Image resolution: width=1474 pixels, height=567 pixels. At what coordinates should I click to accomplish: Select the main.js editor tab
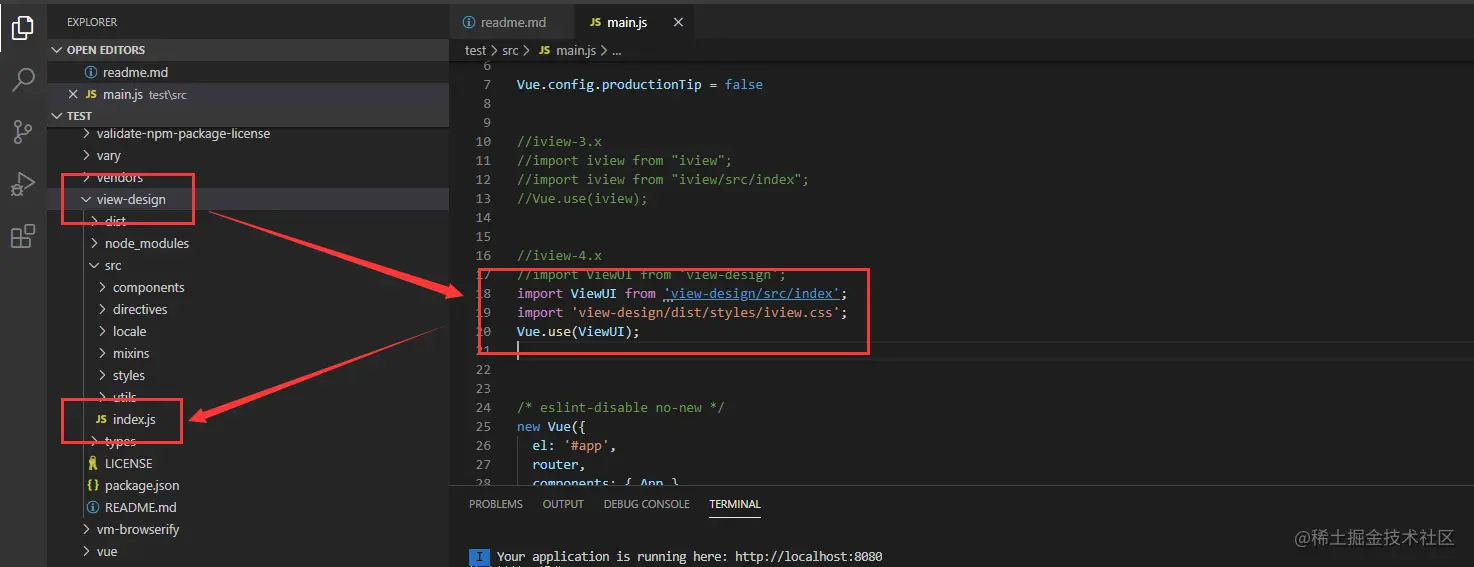636,22
